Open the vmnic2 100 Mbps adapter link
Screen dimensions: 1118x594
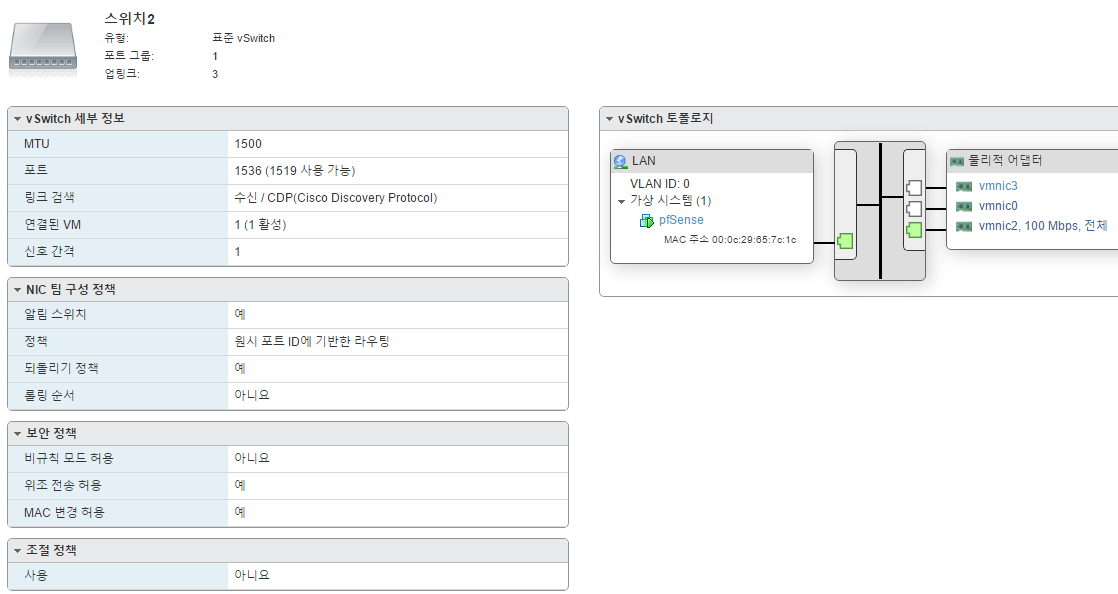tap(1042, 226)
